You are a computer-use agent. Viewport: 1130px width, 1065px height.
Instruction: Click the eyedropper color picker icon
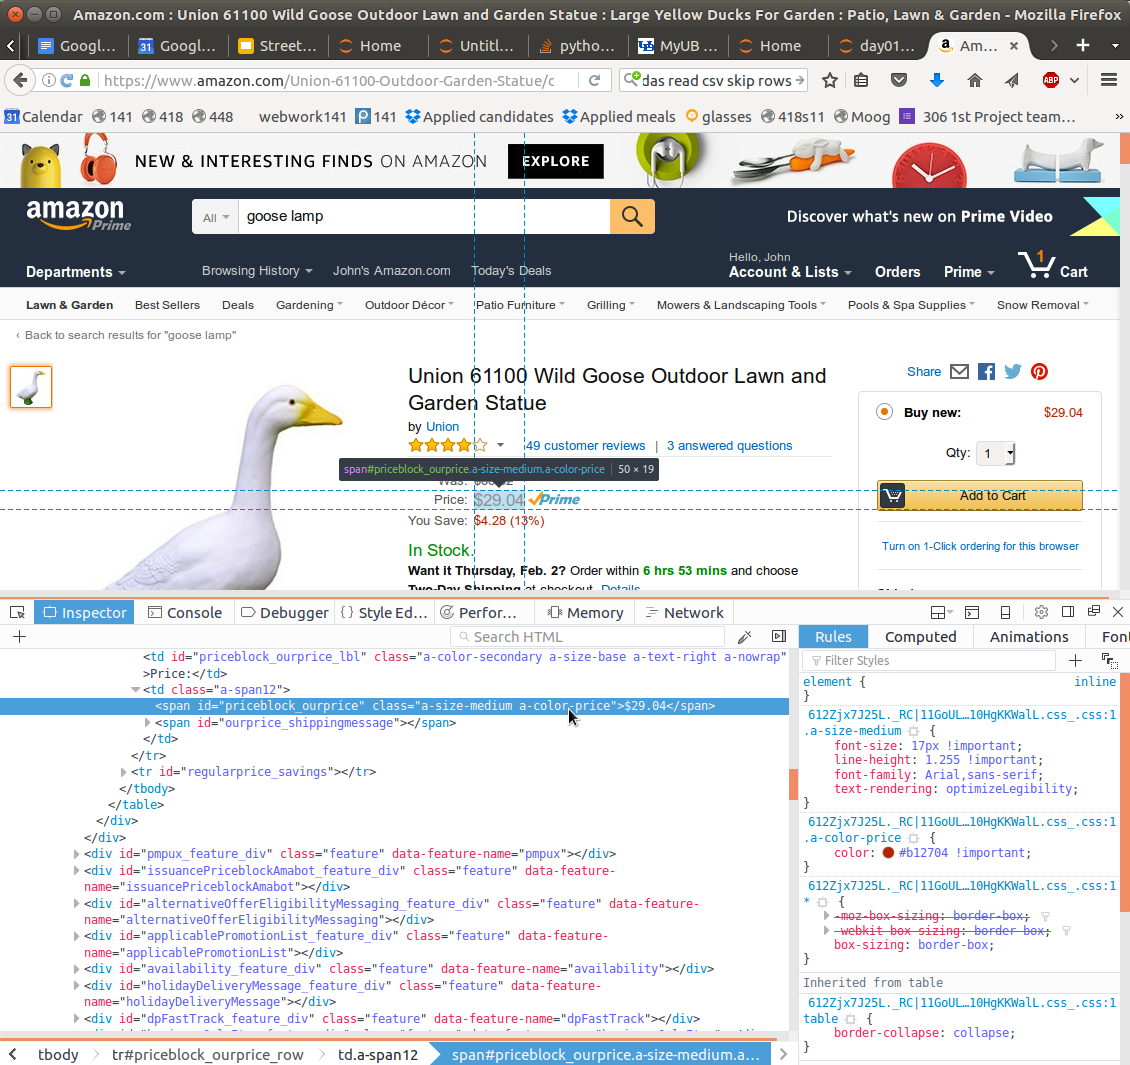point(744,637)
